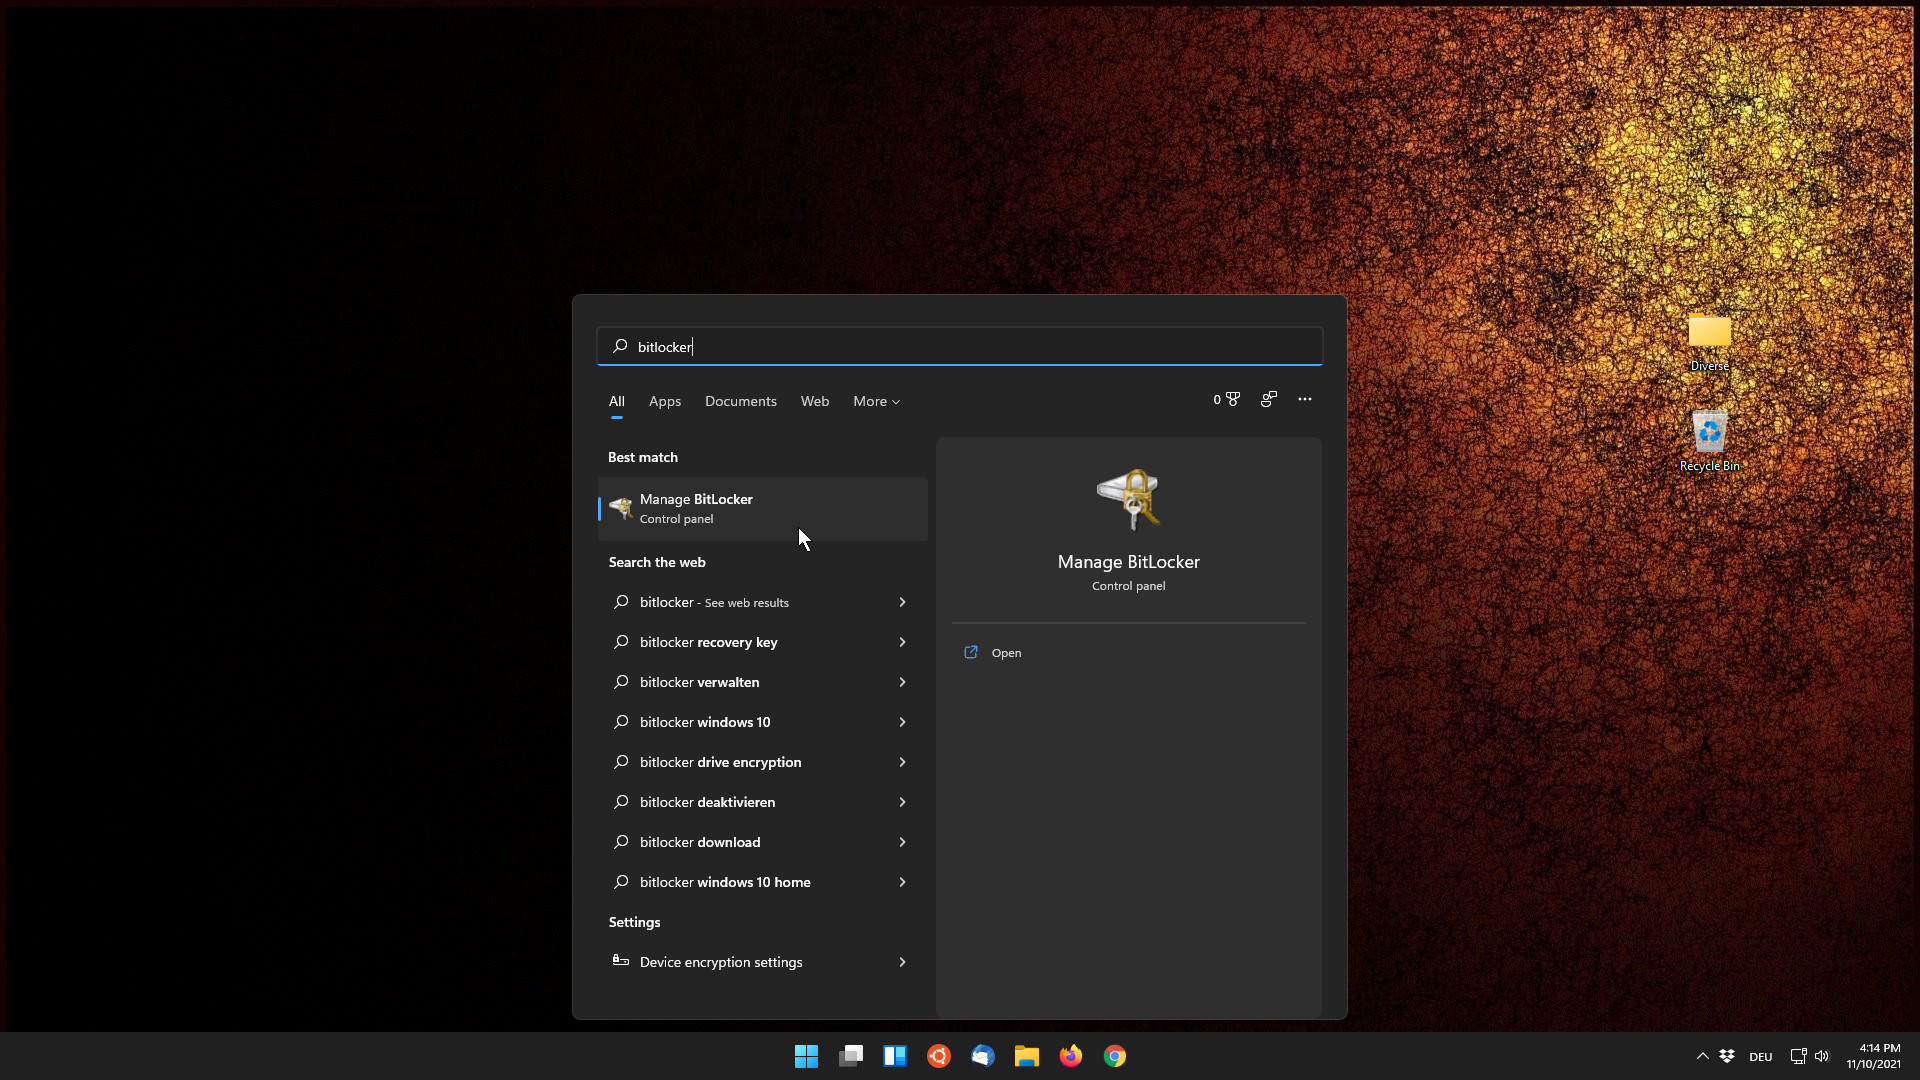The image size is (1920, 1080).
Task: Select 'bitlocker recovery key' web suggestion
Action: 763,642
